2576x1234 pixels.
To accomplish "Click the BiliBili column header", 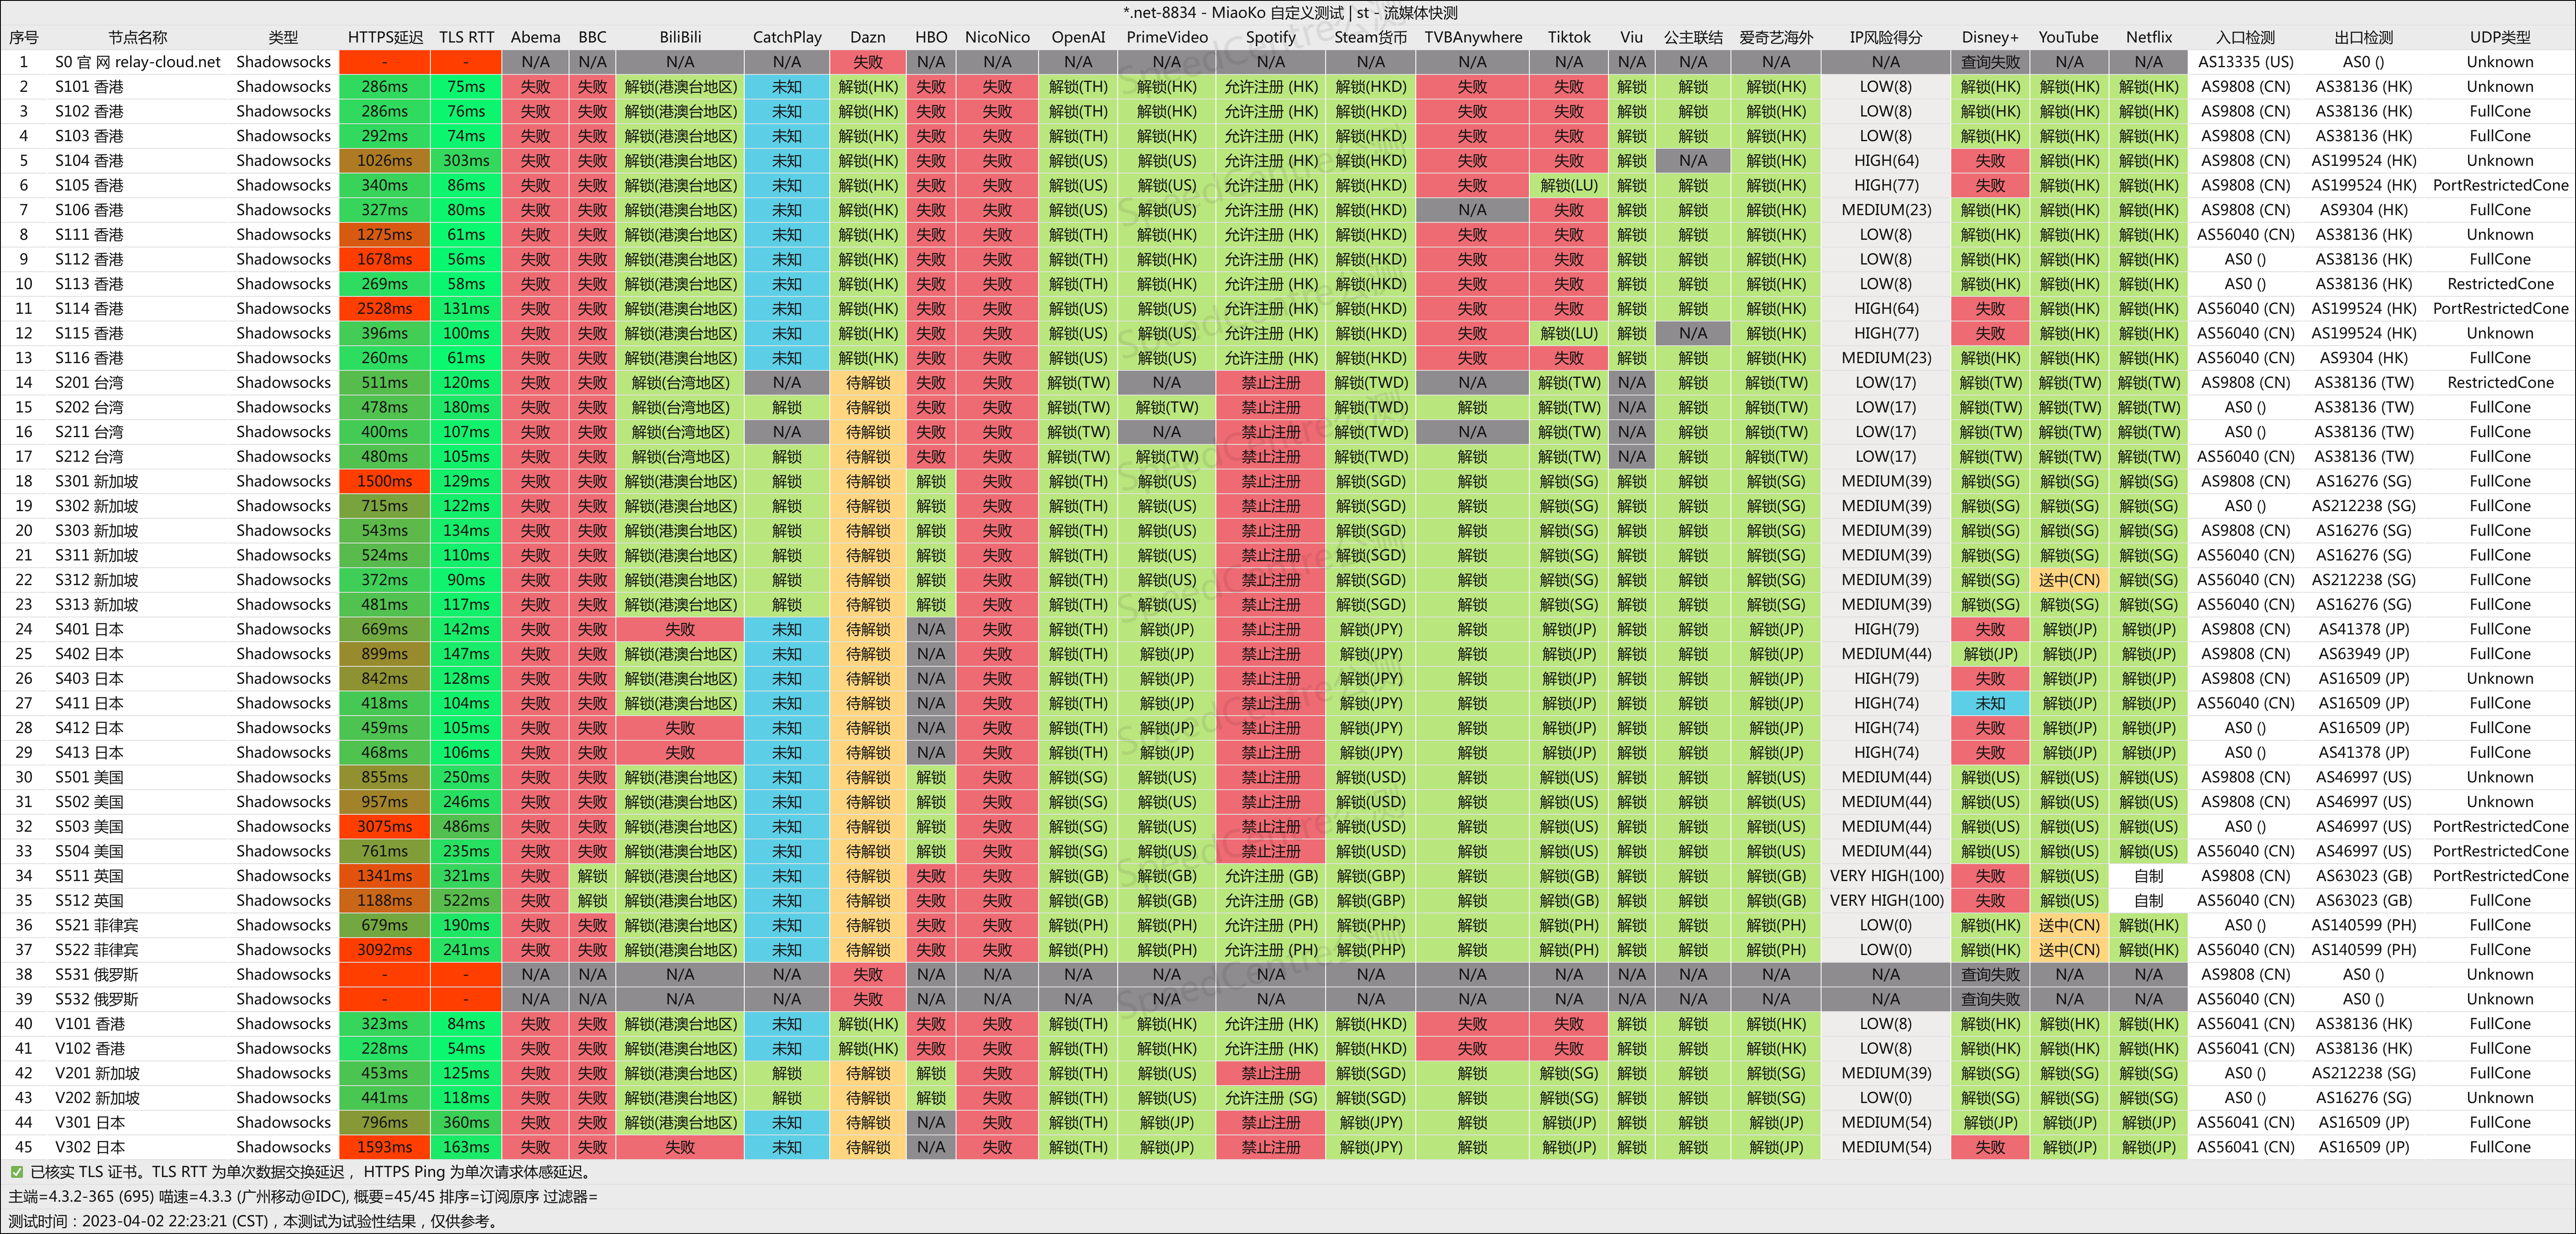I will point(680,37).
